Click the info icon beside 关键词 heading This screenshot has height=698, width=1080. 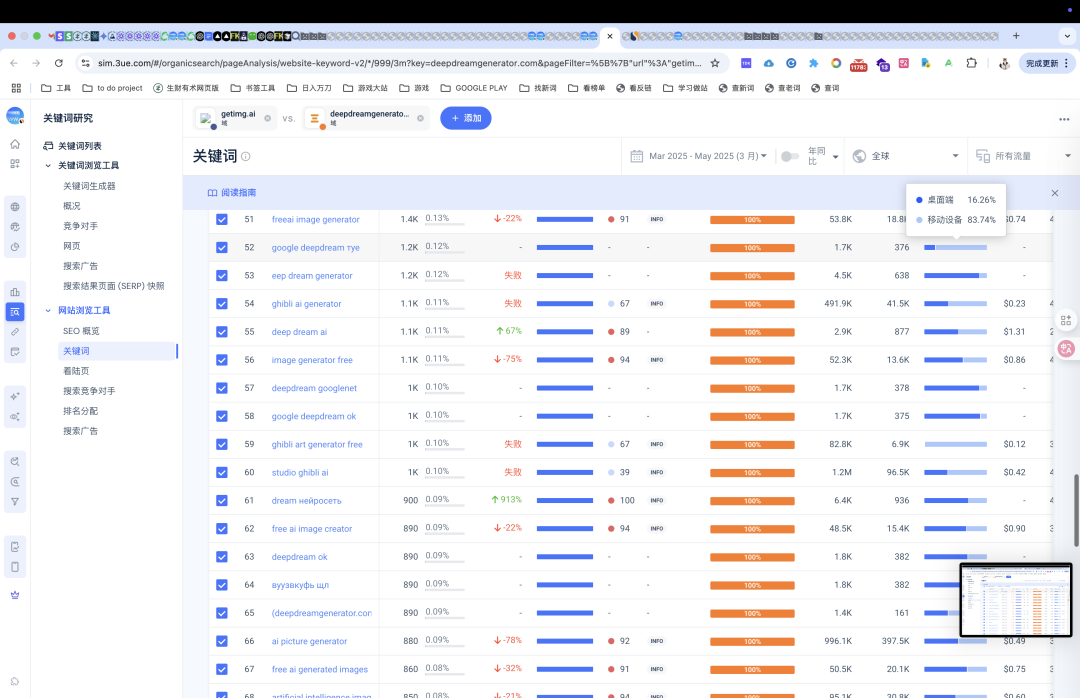point(246,156)
